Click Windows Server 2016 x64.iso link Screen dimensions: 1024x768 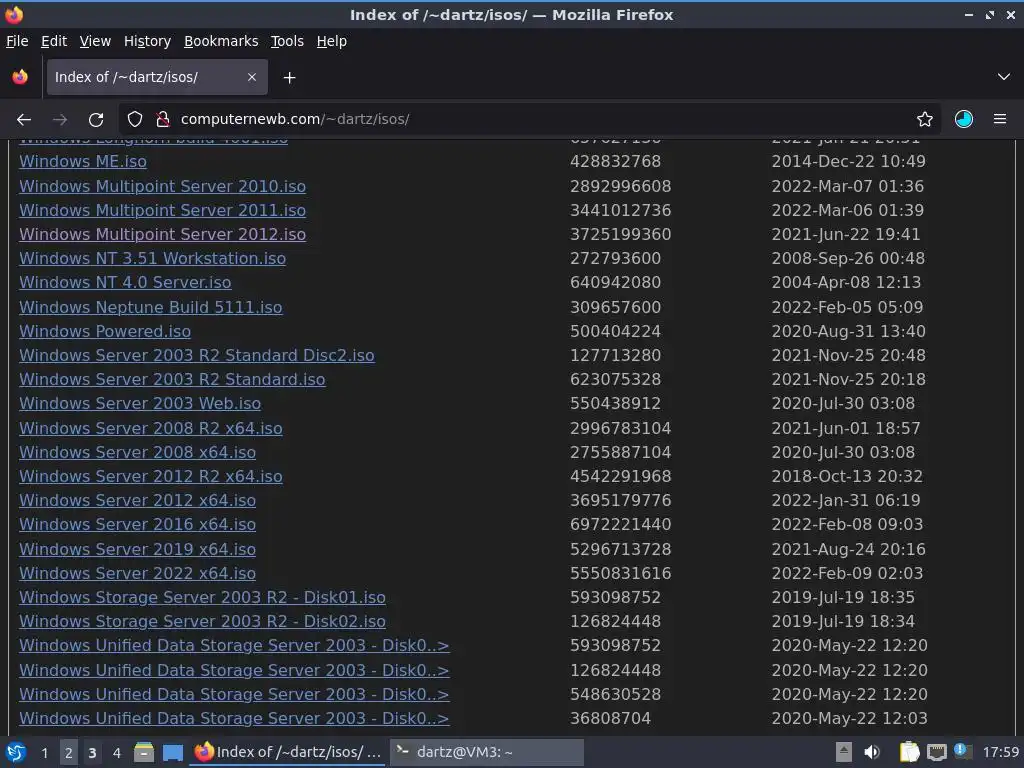[137, 524]
